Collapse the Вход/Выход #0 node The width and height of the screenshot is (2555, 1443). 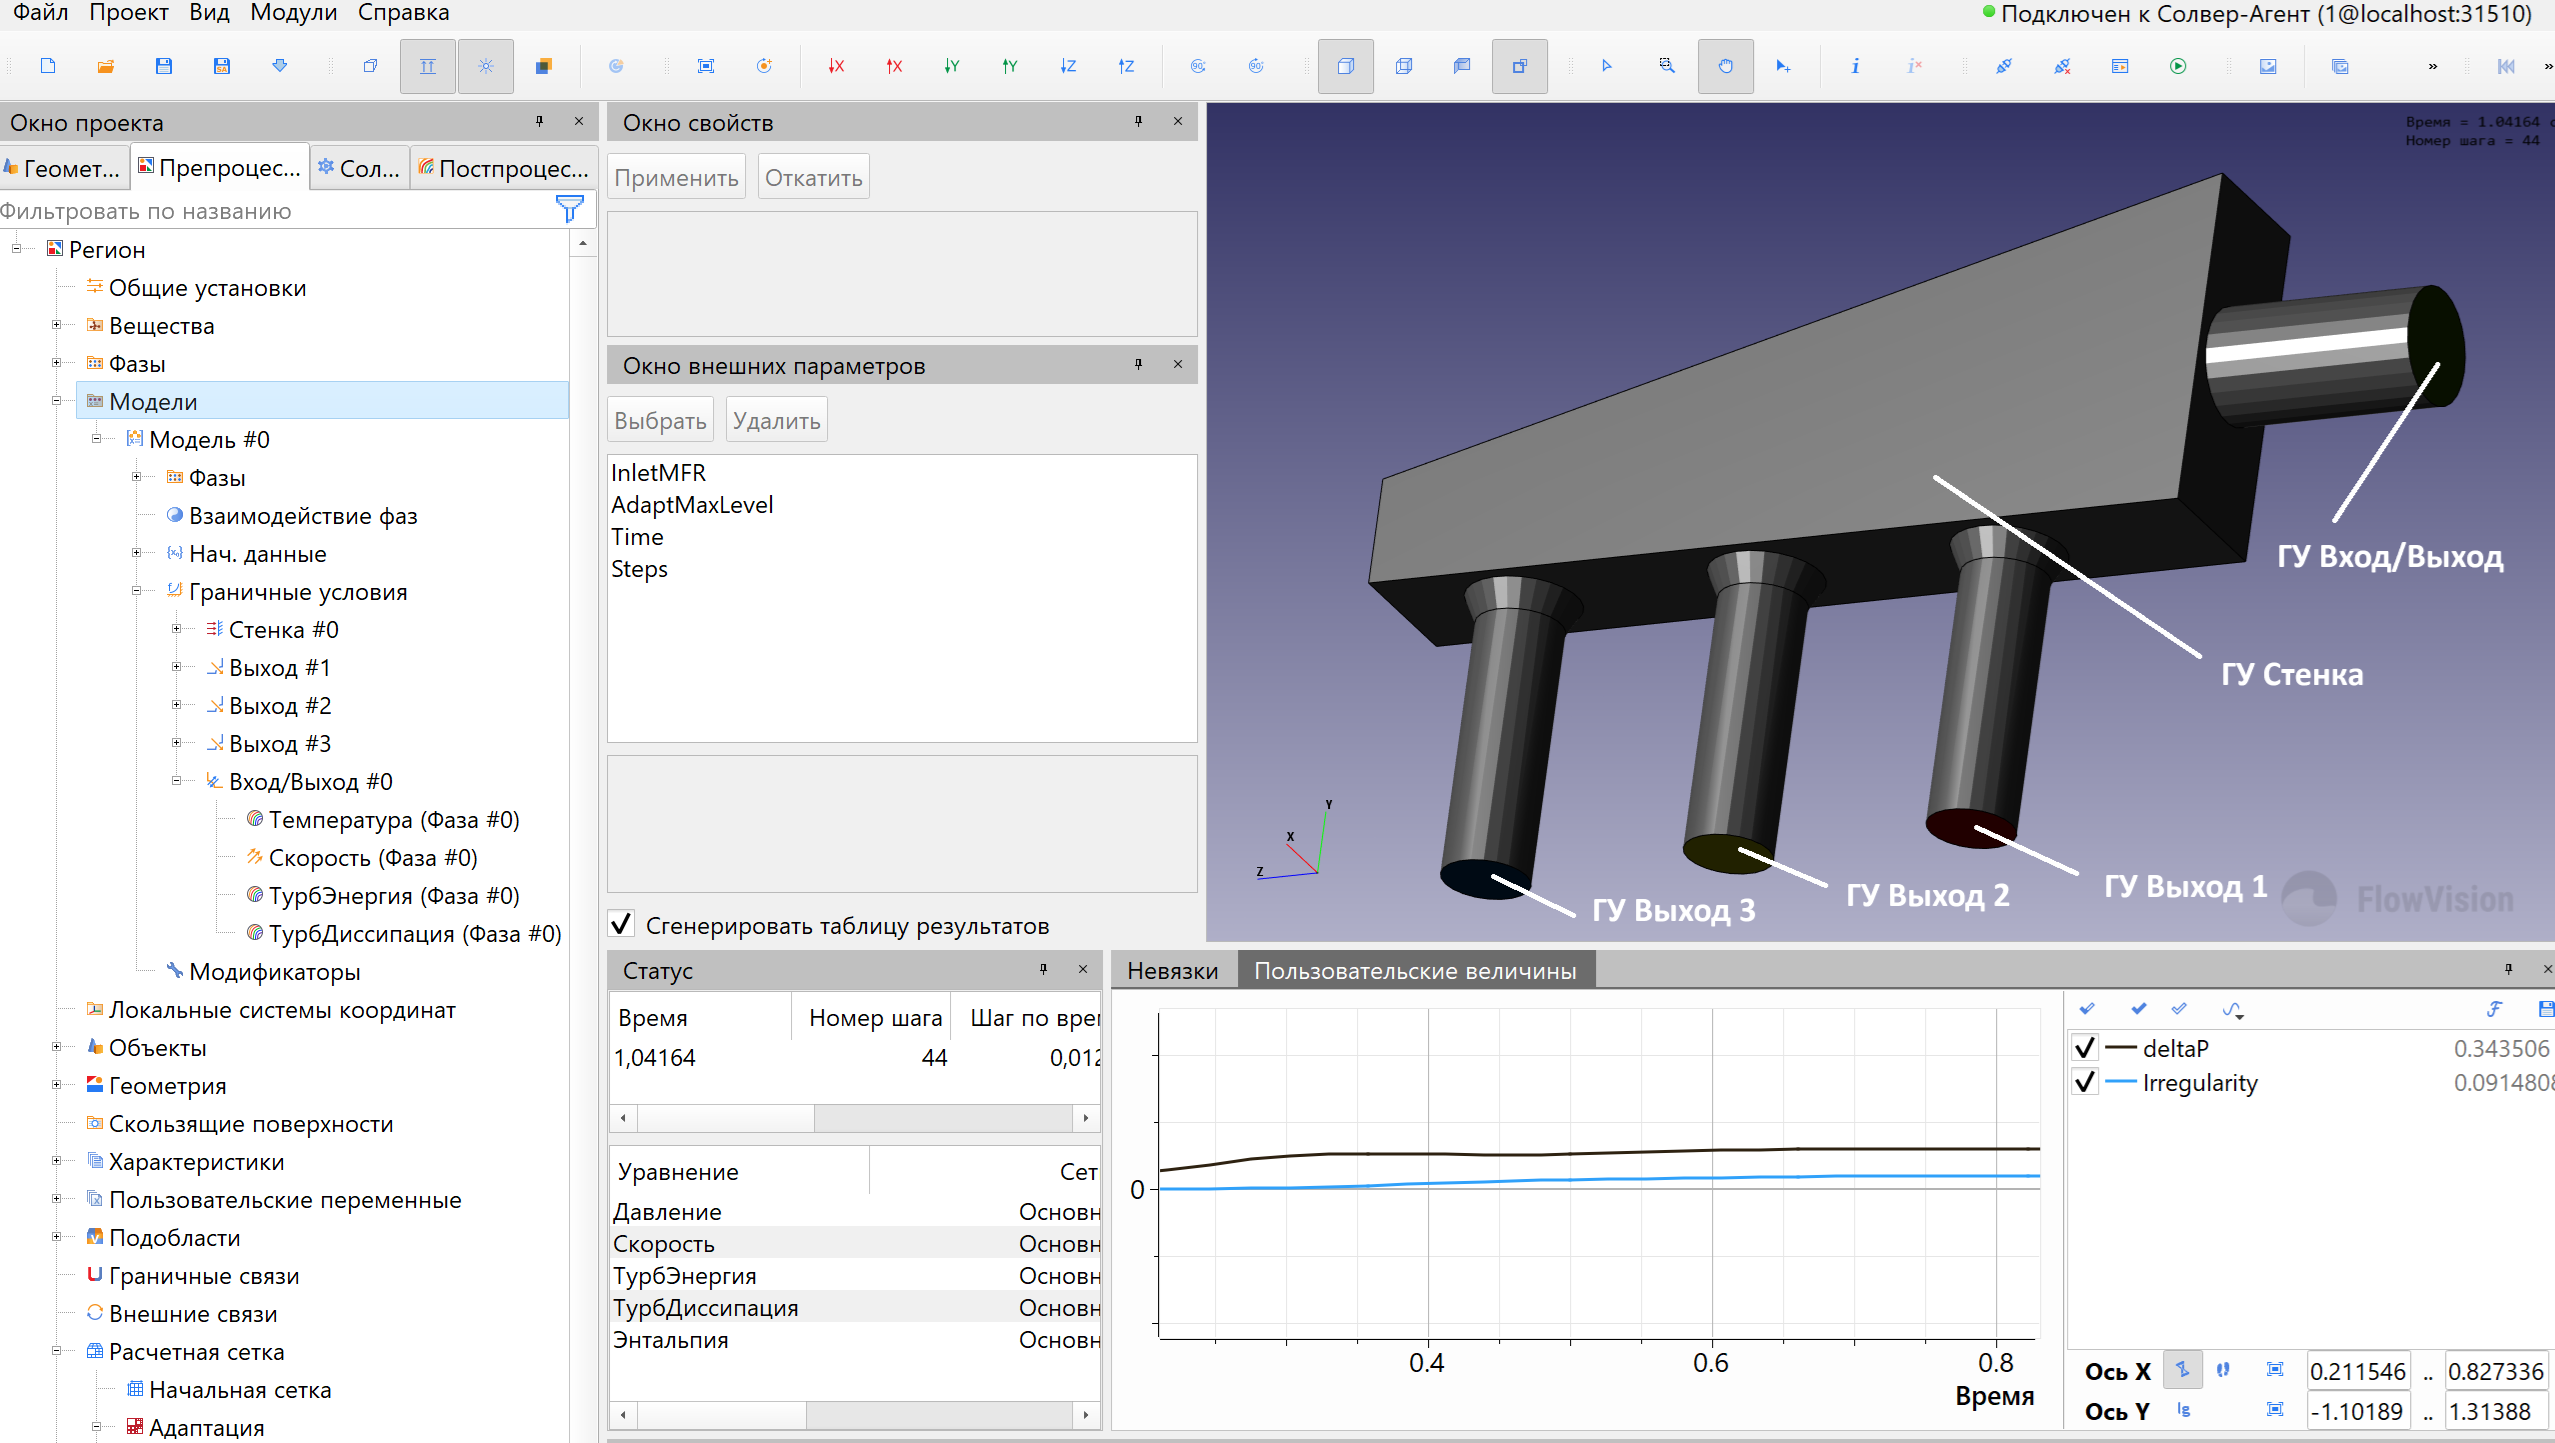pyautogui.click(x=177, y=781)
